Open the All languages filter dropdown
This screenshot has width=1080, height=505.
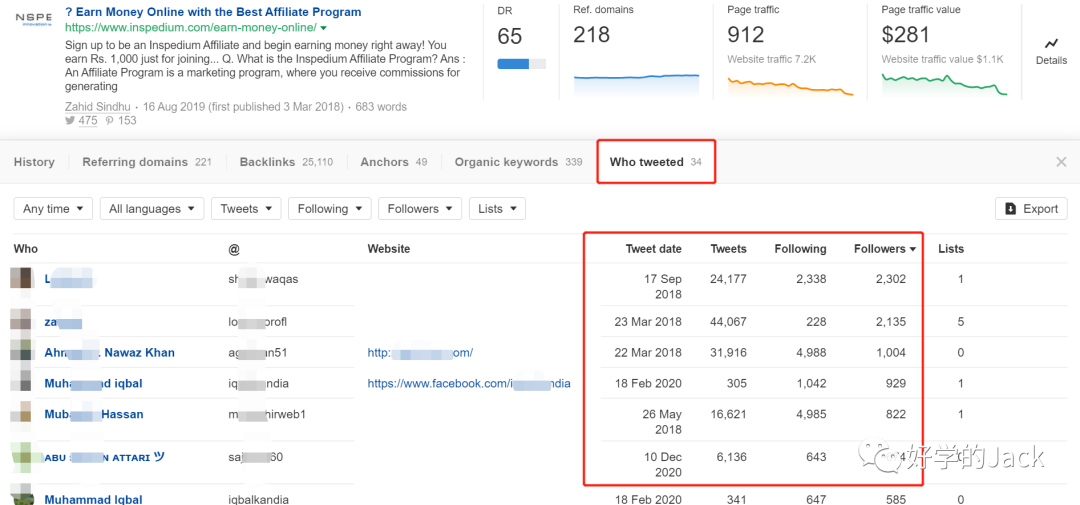tap(152, 209)
